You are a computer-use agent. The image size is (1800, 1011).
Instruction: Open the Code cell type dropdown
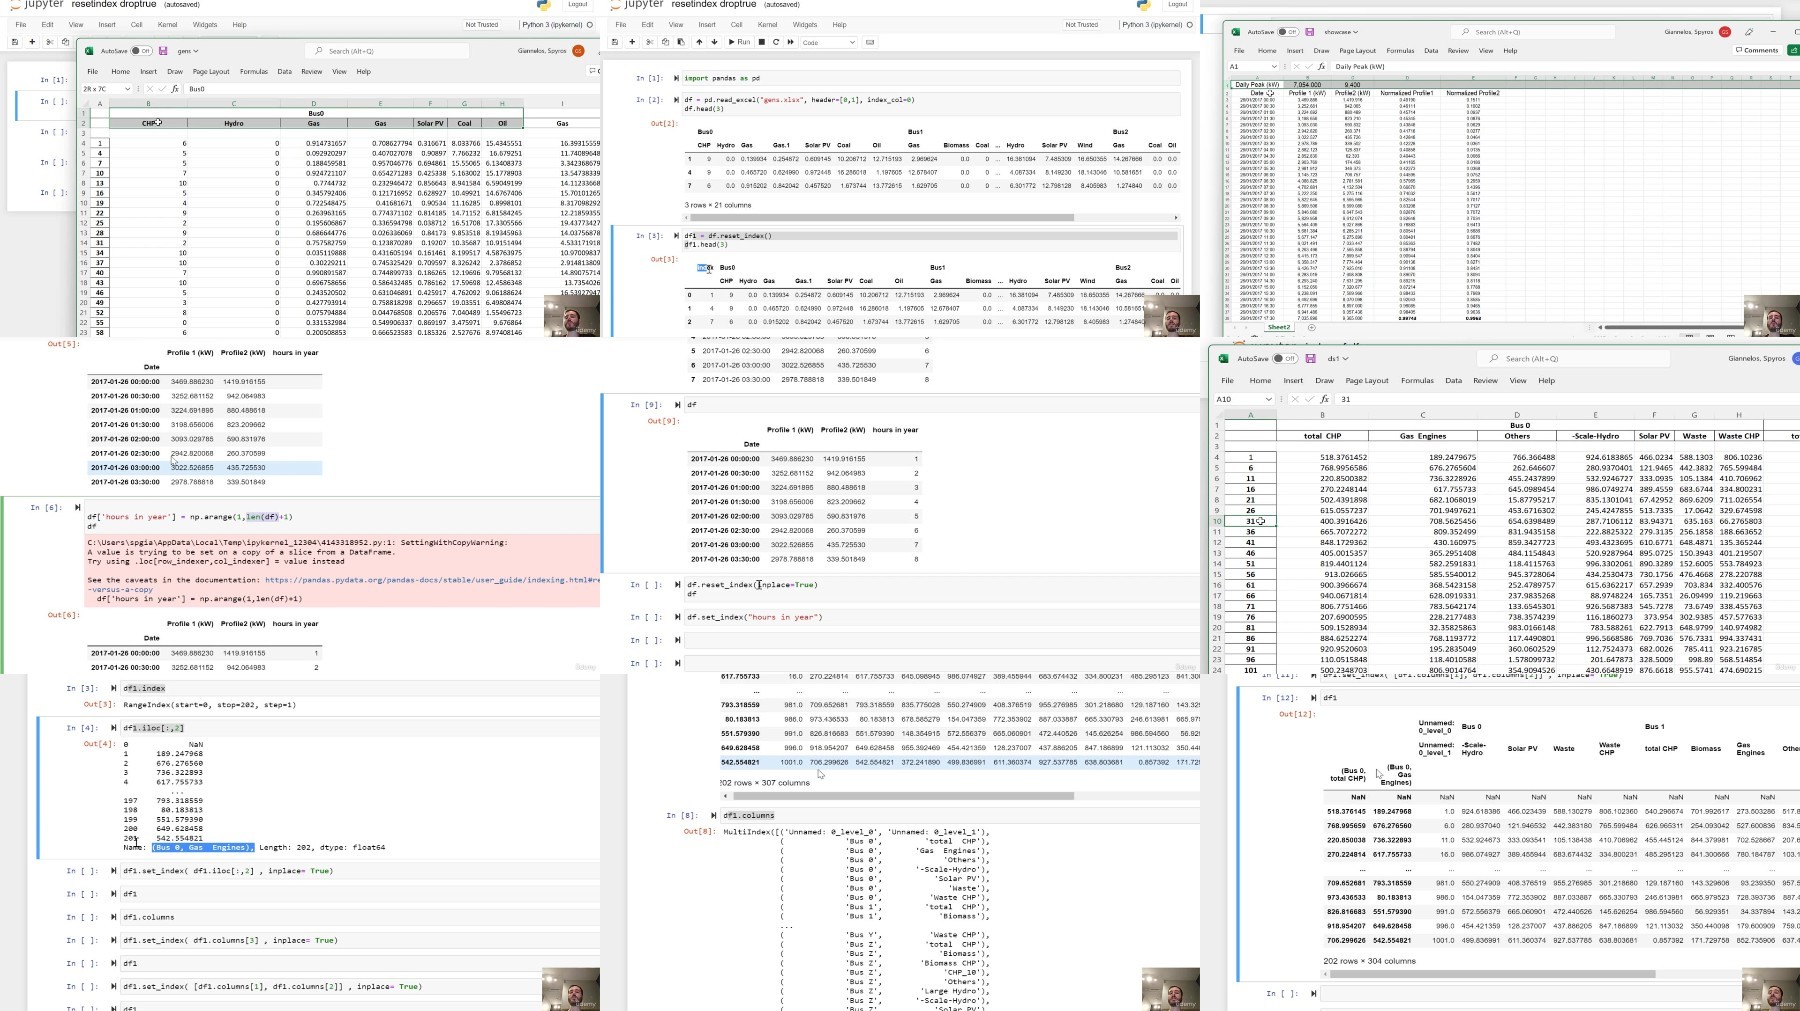pyautogui.click(x=829, y=42)
